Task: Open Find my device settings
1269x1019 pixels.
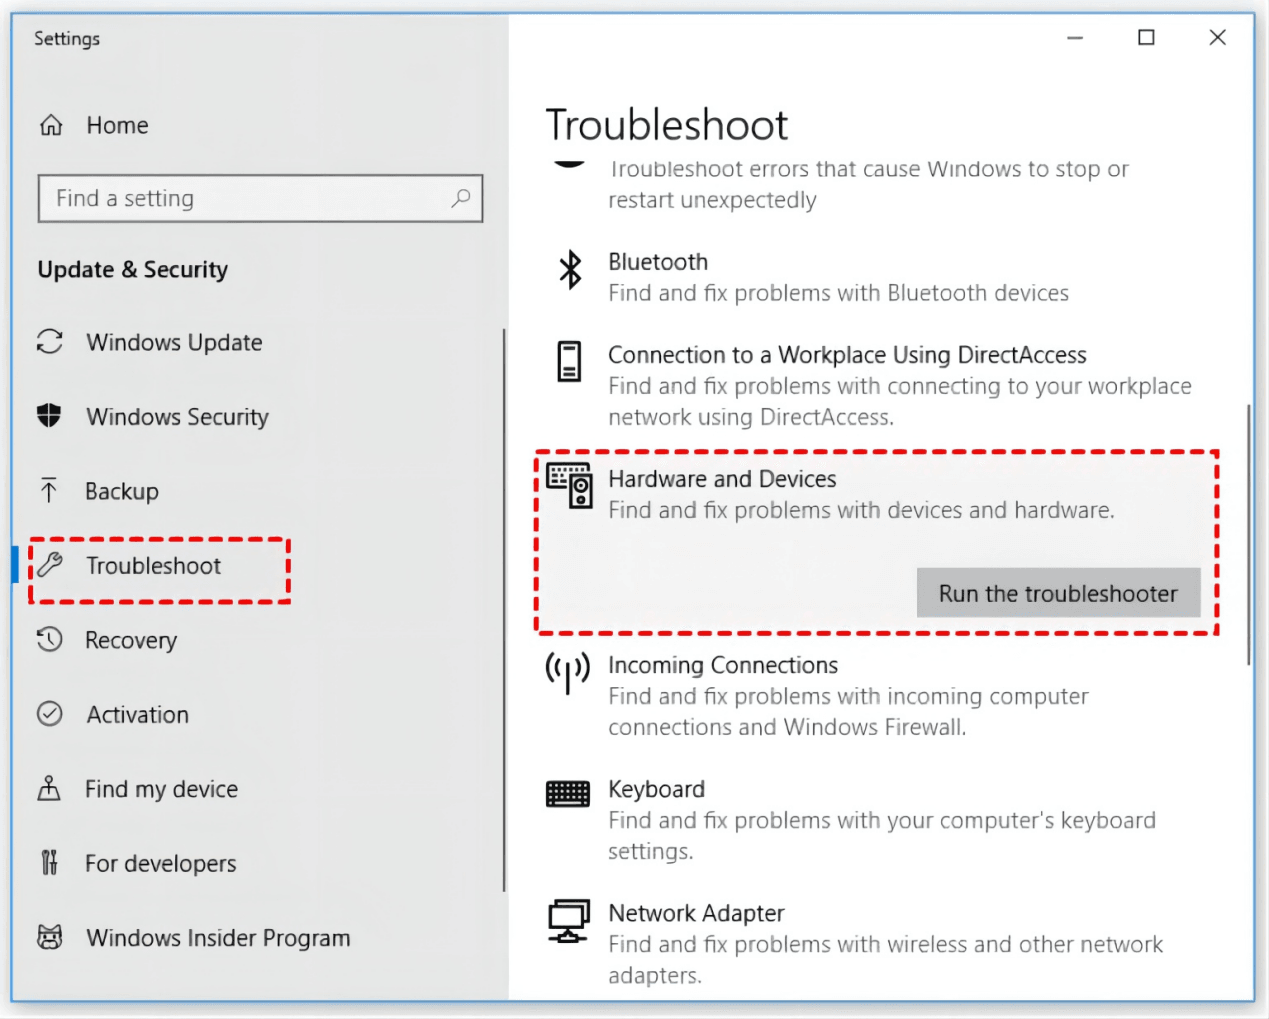Action: [x=161, y=789]
